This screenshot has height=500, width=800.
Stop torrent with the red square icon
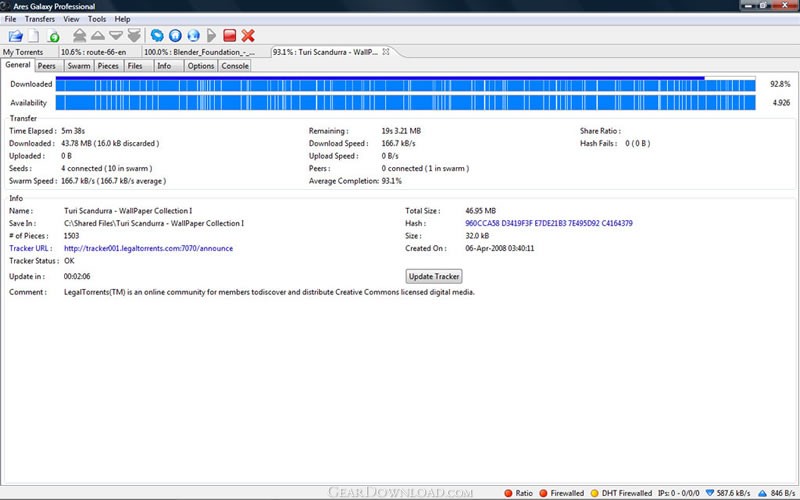coord(230,36)
